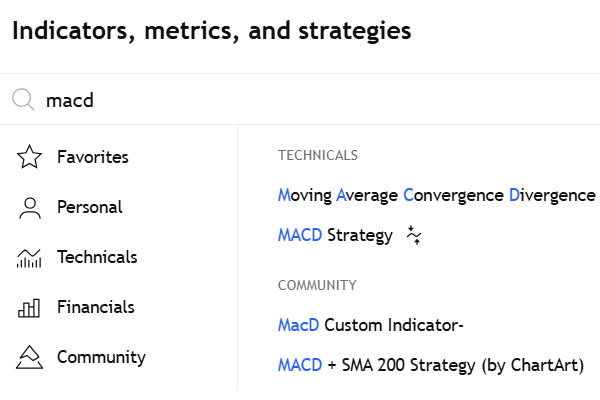The width and height of the screenshot is (600, 400).
Task: Switch to the Personal category
Action: tap(89, 207)
